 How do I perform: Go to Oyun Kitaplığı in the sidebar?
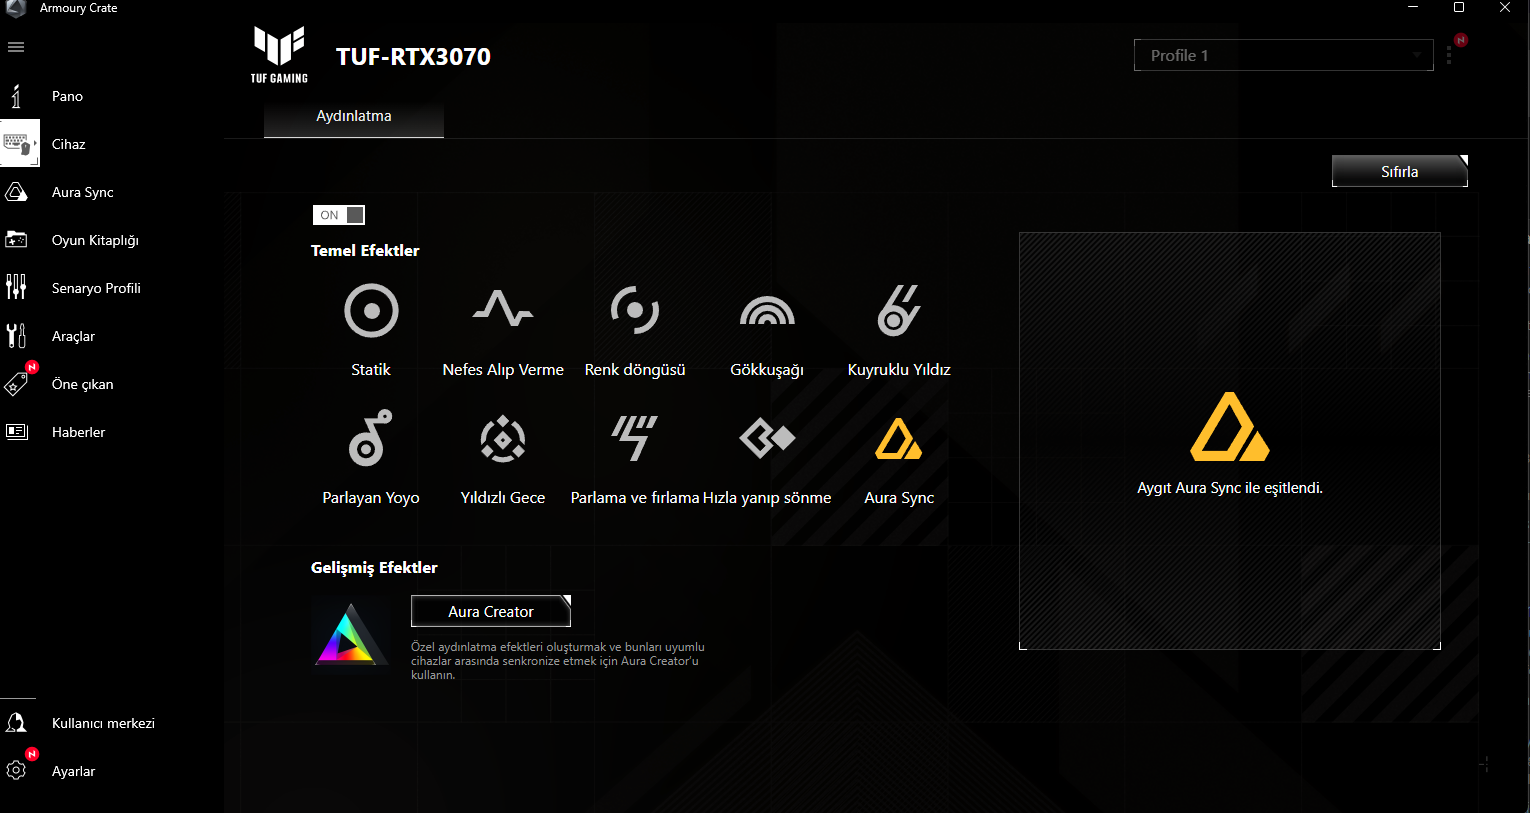coord(95,240)
